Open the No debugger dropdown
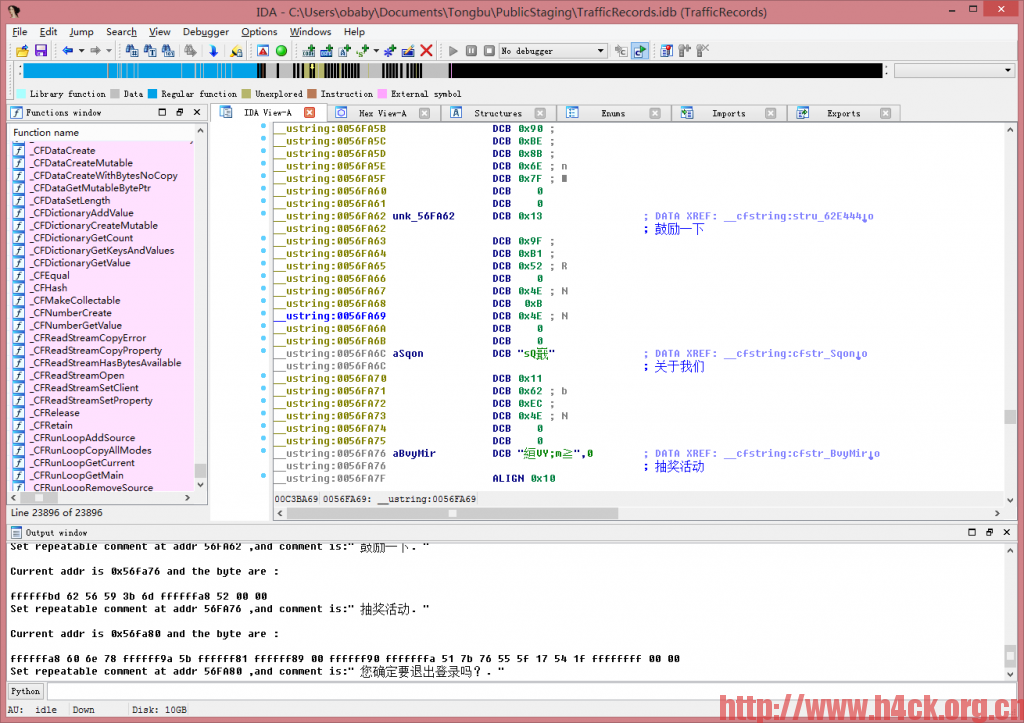 click(x=553, y=51)
